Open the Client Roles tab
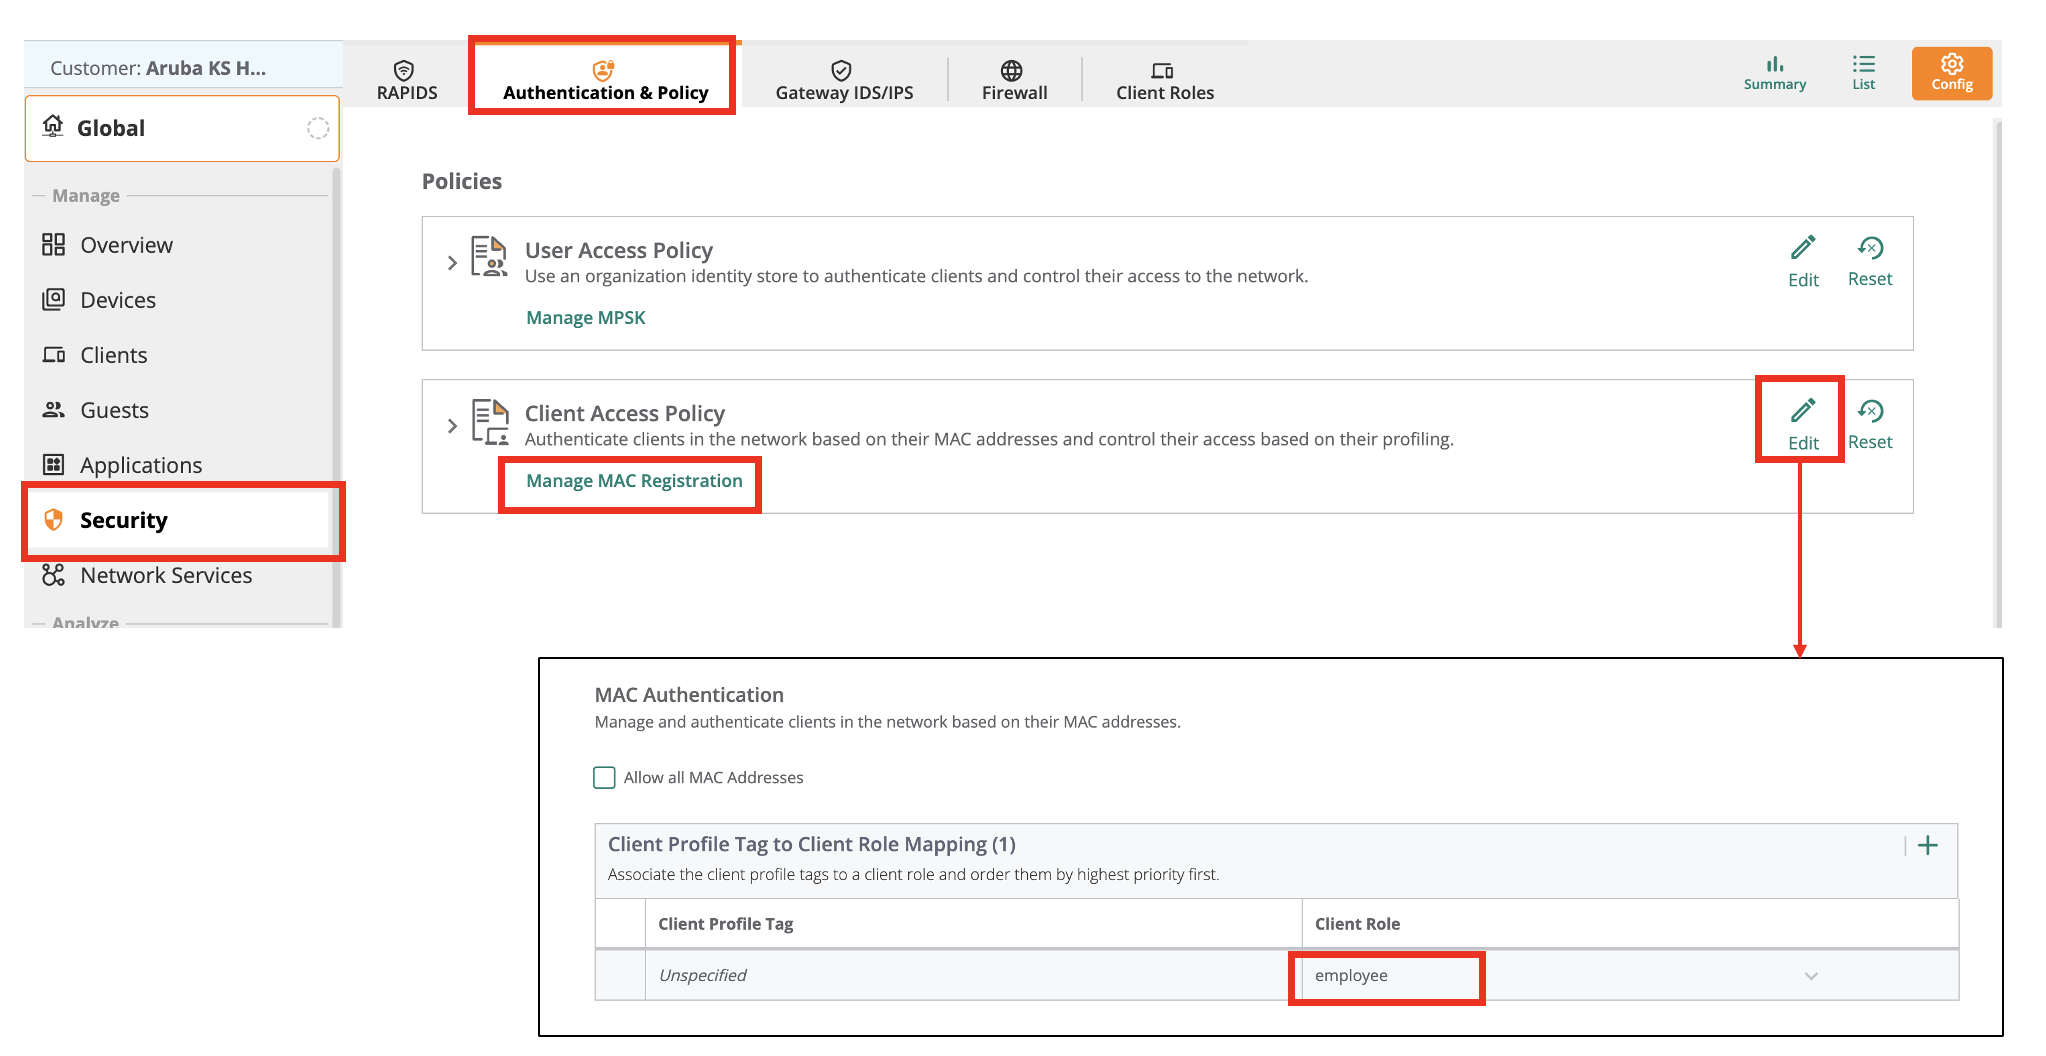2046x1056 pixels. (1164, 80)
